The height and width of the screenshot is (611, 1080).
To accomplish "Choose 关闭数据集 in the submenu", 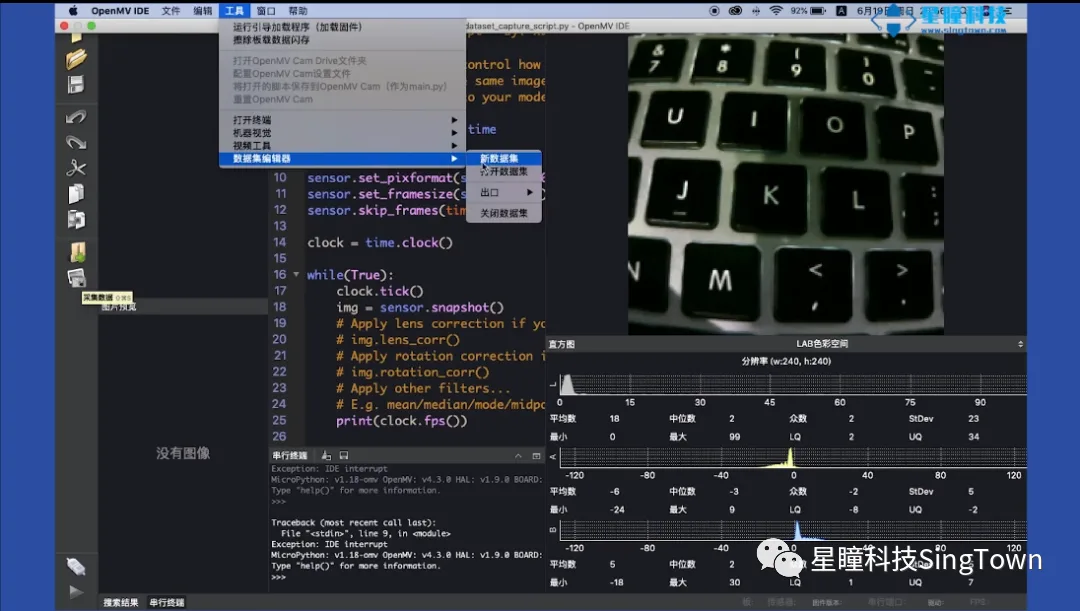I will (x=504, y=214).
